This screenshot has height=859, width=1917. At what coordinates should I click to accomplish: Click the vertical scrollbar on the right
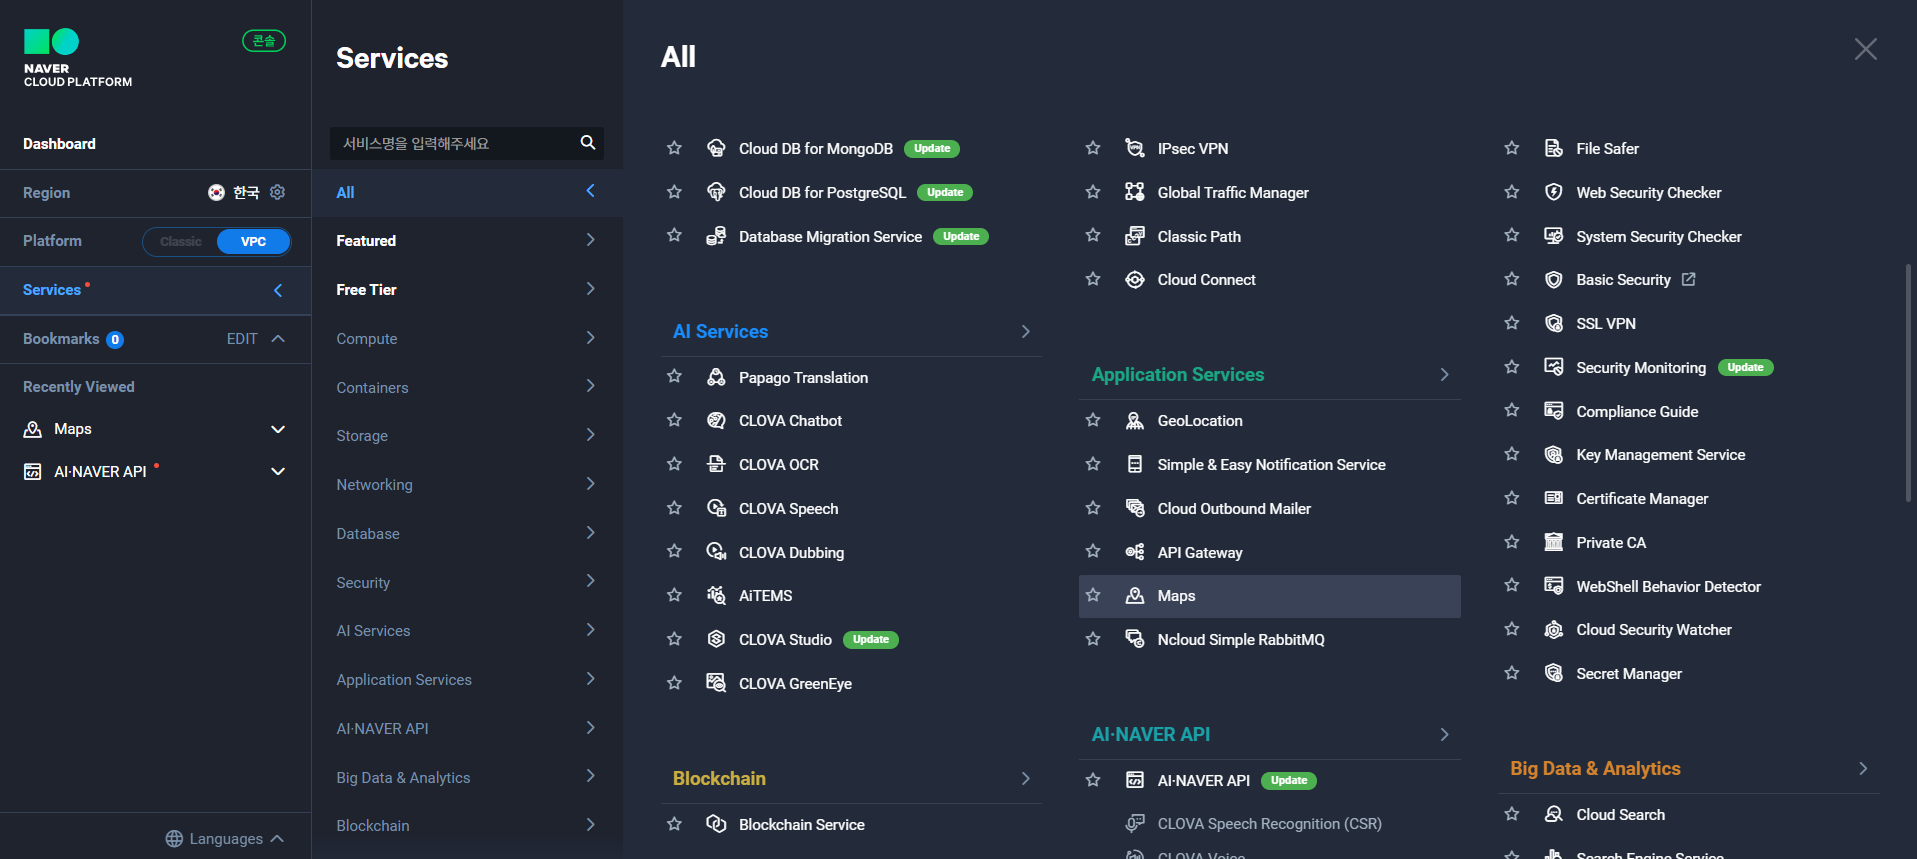click(1908, 382)
